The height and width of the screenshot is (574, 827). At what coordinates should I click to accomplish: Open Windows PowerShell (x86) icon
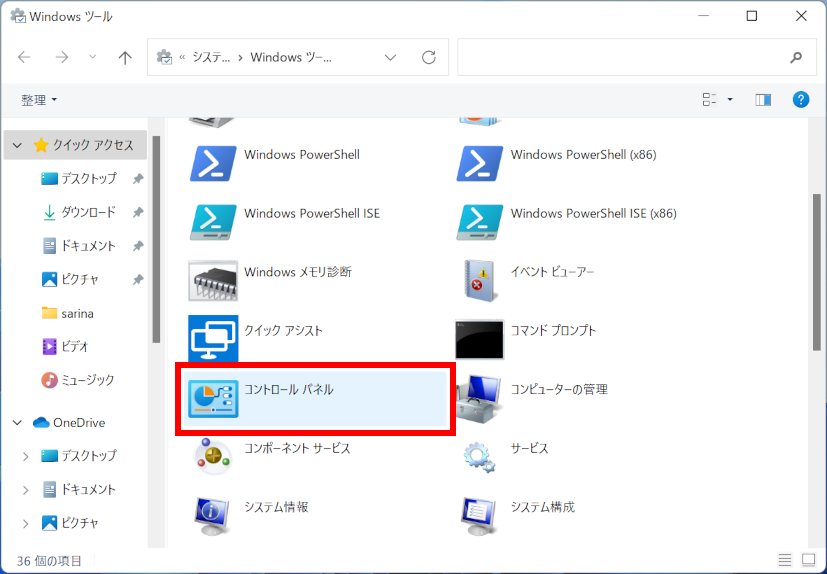(479, 164)
